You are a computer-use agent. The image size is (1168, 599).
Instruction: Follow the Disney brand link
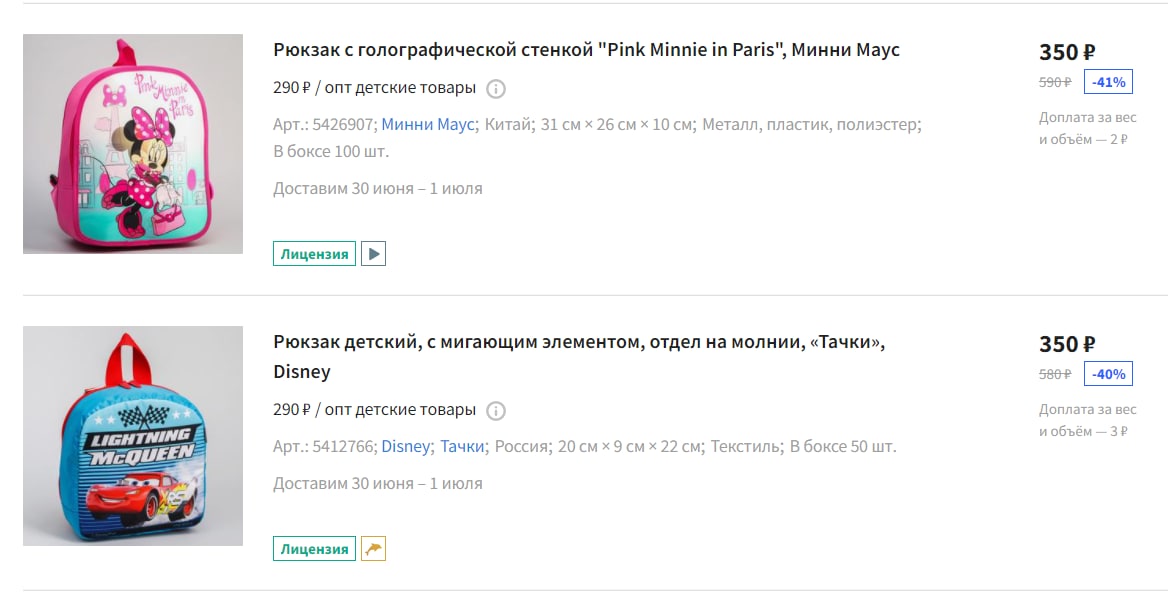pos(405,446)
